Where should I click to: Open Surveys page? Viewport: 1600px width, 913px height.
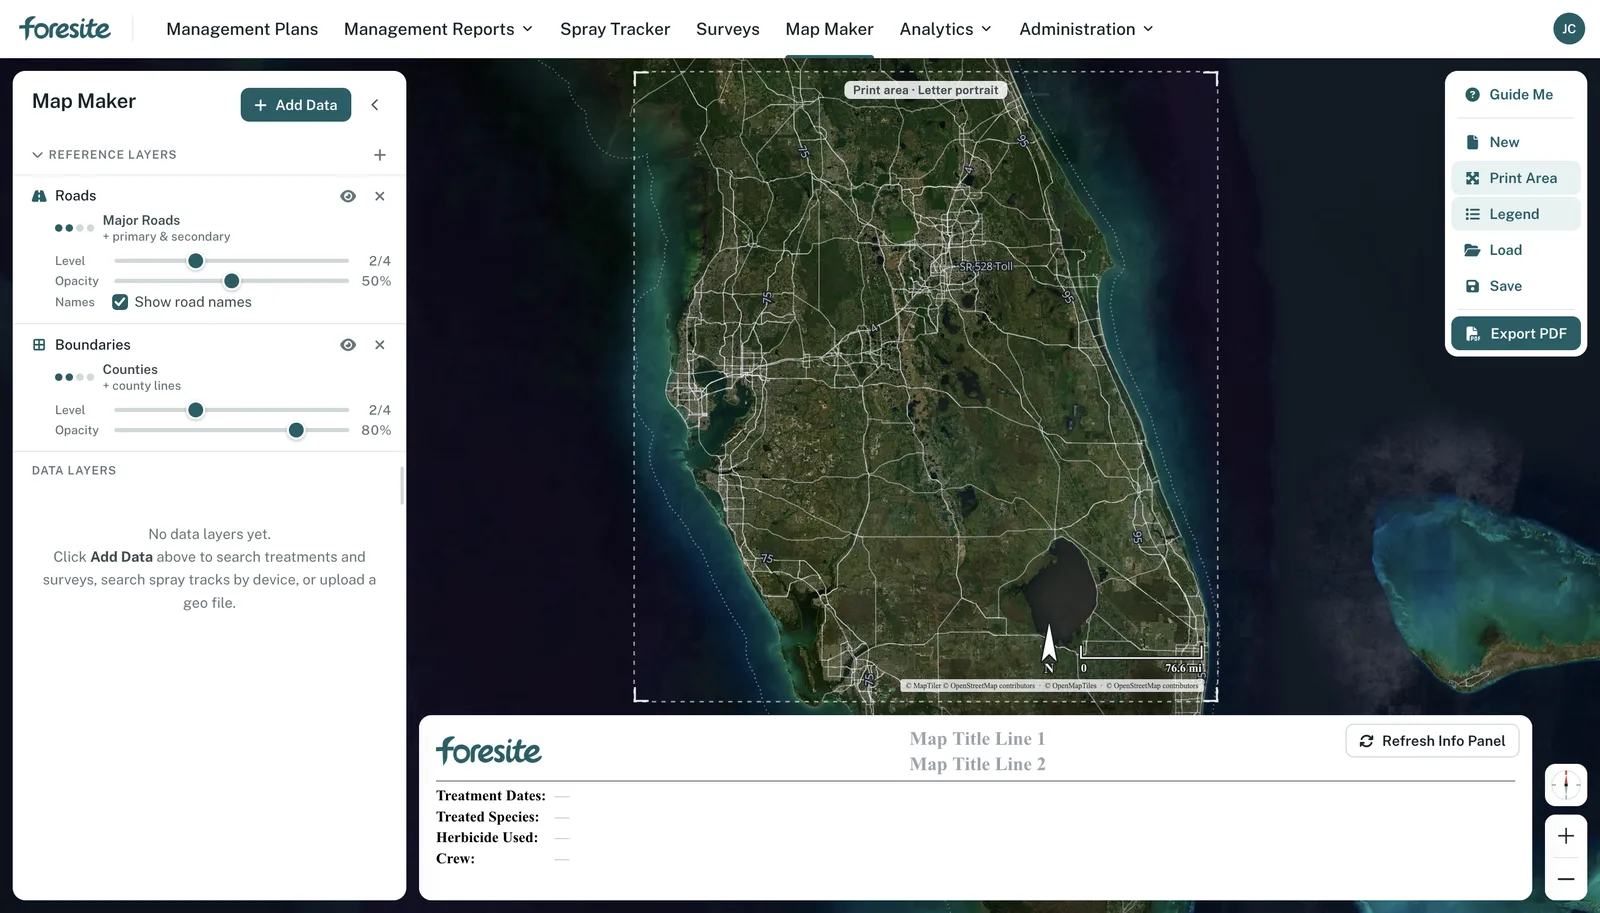(x=728, y=29)
